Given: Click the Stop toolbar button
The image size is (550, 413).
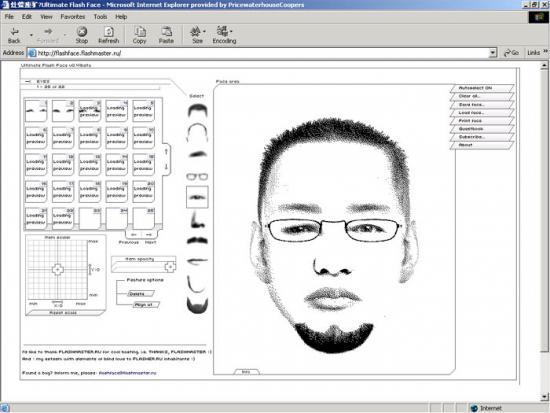Looking at the screenshot, I should [x=82, y=35].
